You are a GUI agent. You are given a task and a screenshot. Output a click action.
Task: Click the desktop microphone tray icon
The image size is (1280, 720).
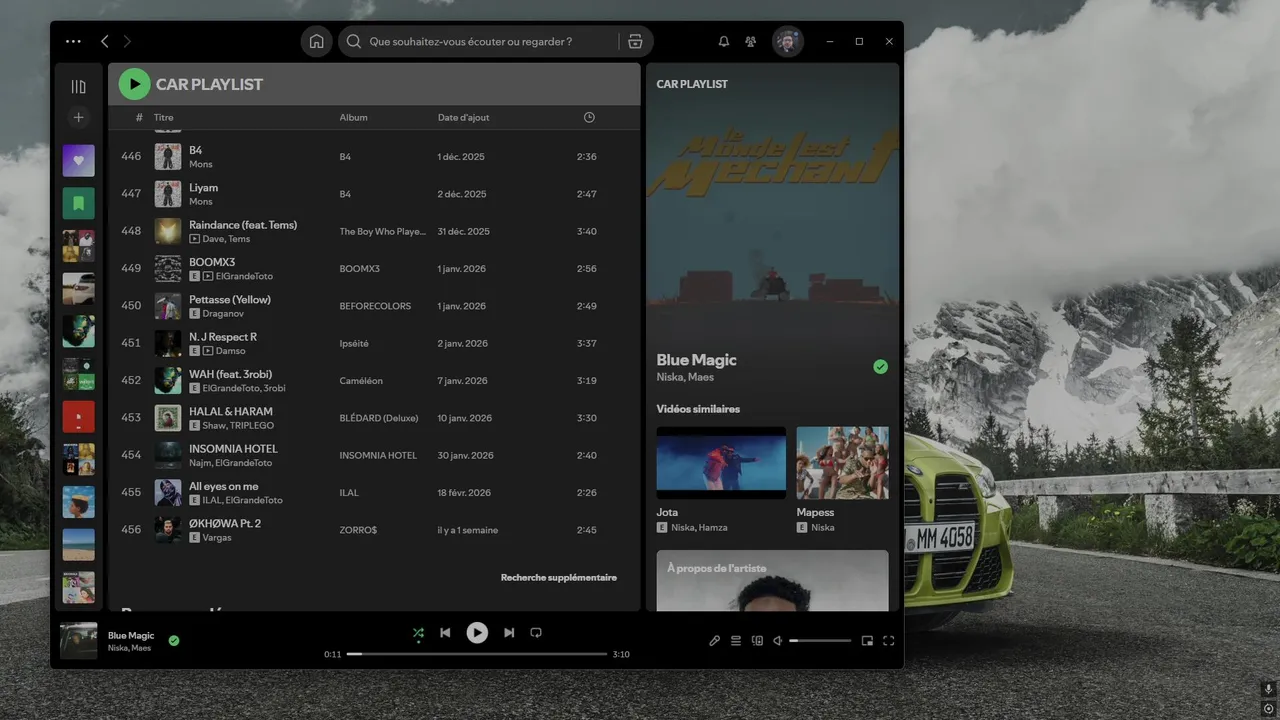click(x=1268, y=690)
